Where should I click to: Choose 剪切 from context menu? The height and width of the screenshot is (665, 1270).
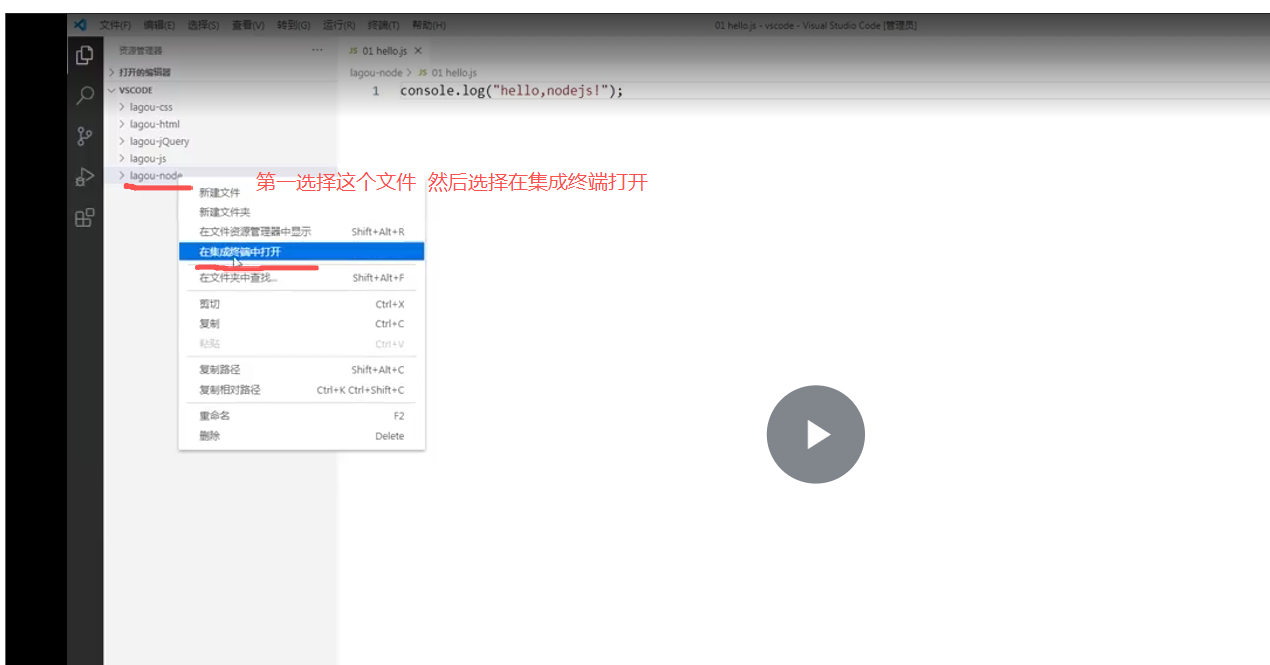(301, 304)
